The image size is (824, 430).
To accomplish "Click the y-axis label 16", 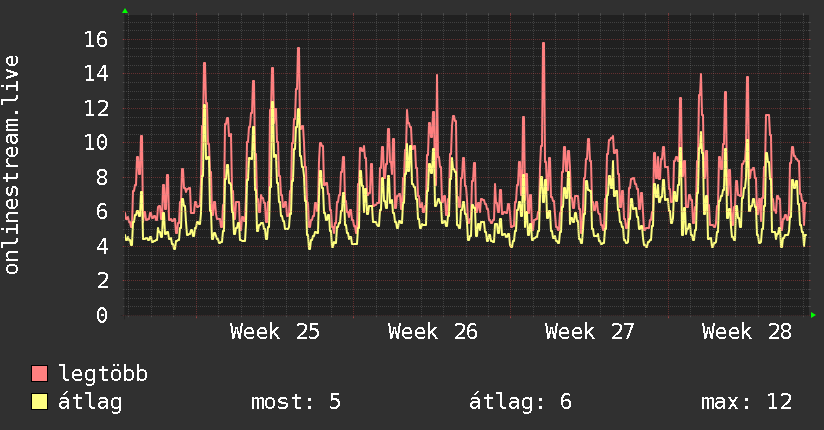I will coord(96,39).
